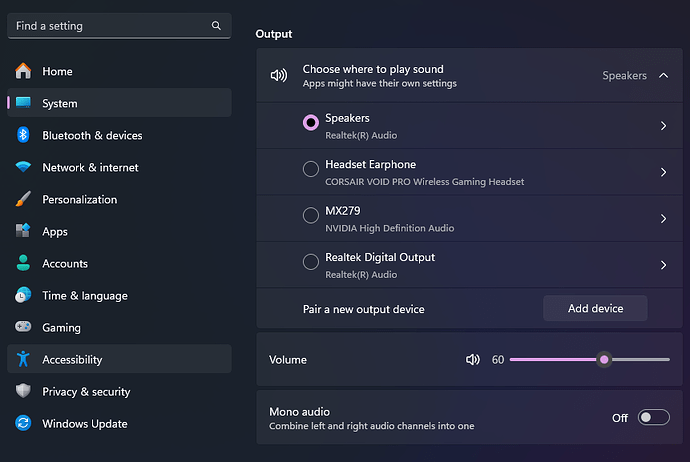The width and height of the screenshot is (690, 462).
Task: Click the Network Wi-Fi icon
Action: 23,167
